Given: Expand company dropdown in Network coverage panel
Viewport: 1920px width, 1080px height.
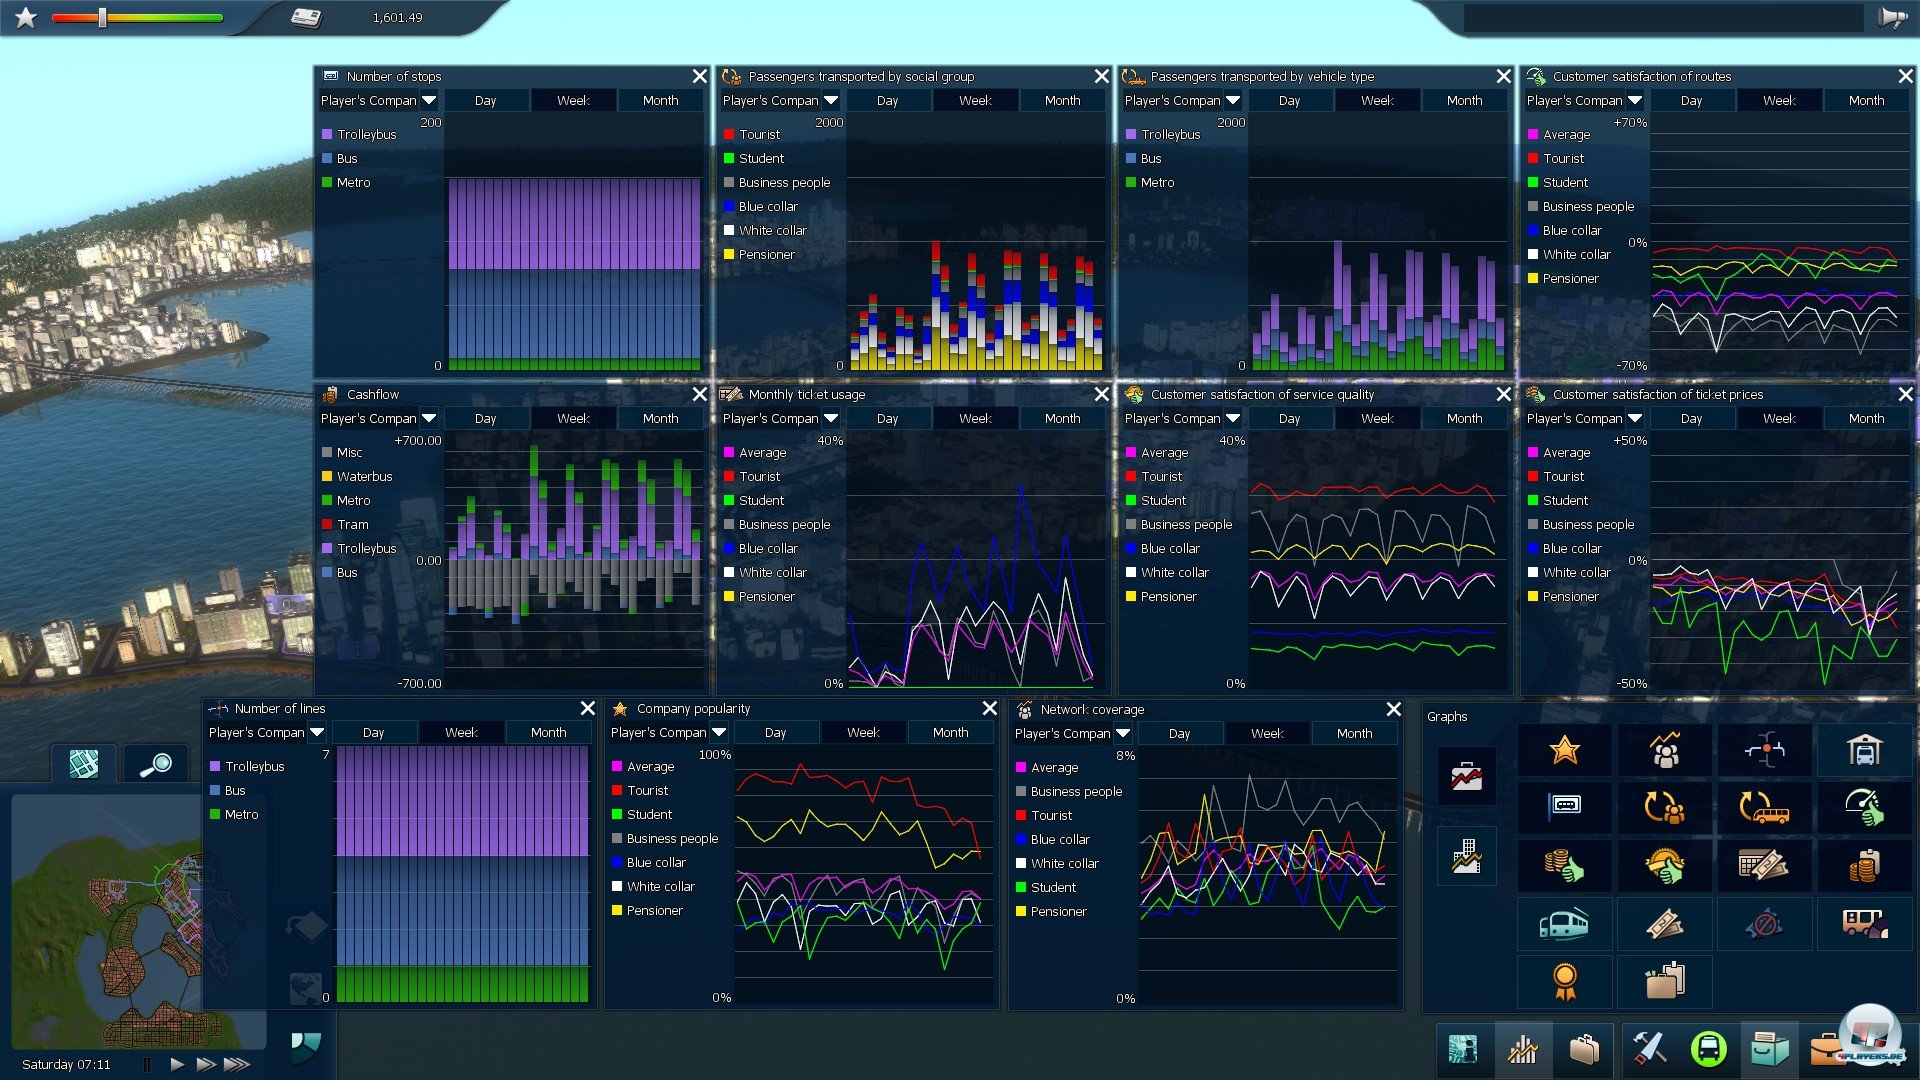Looking at the screenshot, I should click(1123, 734).
